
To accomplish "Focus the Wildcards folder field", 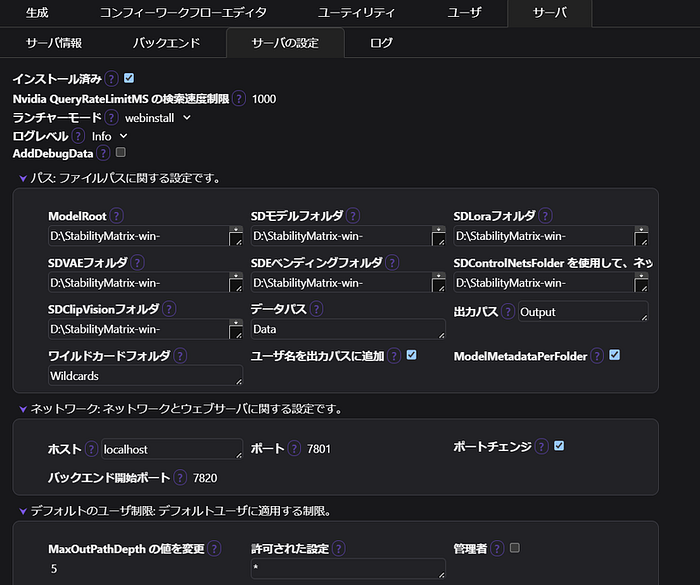I will point(146,376).
